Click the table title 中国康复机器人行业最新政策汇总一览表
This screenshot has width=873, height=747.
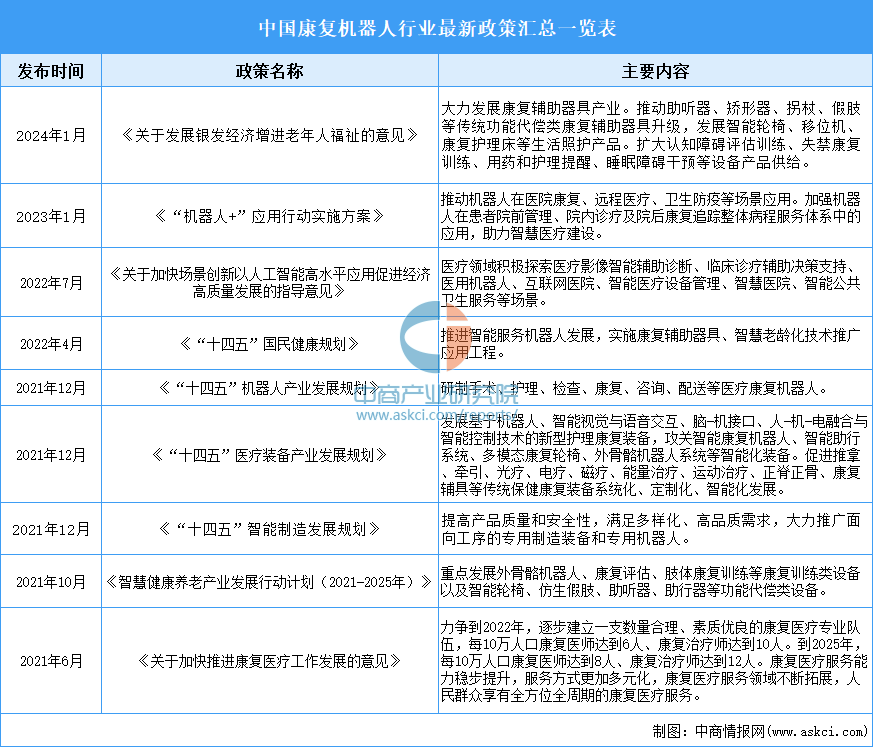[436, 27]
